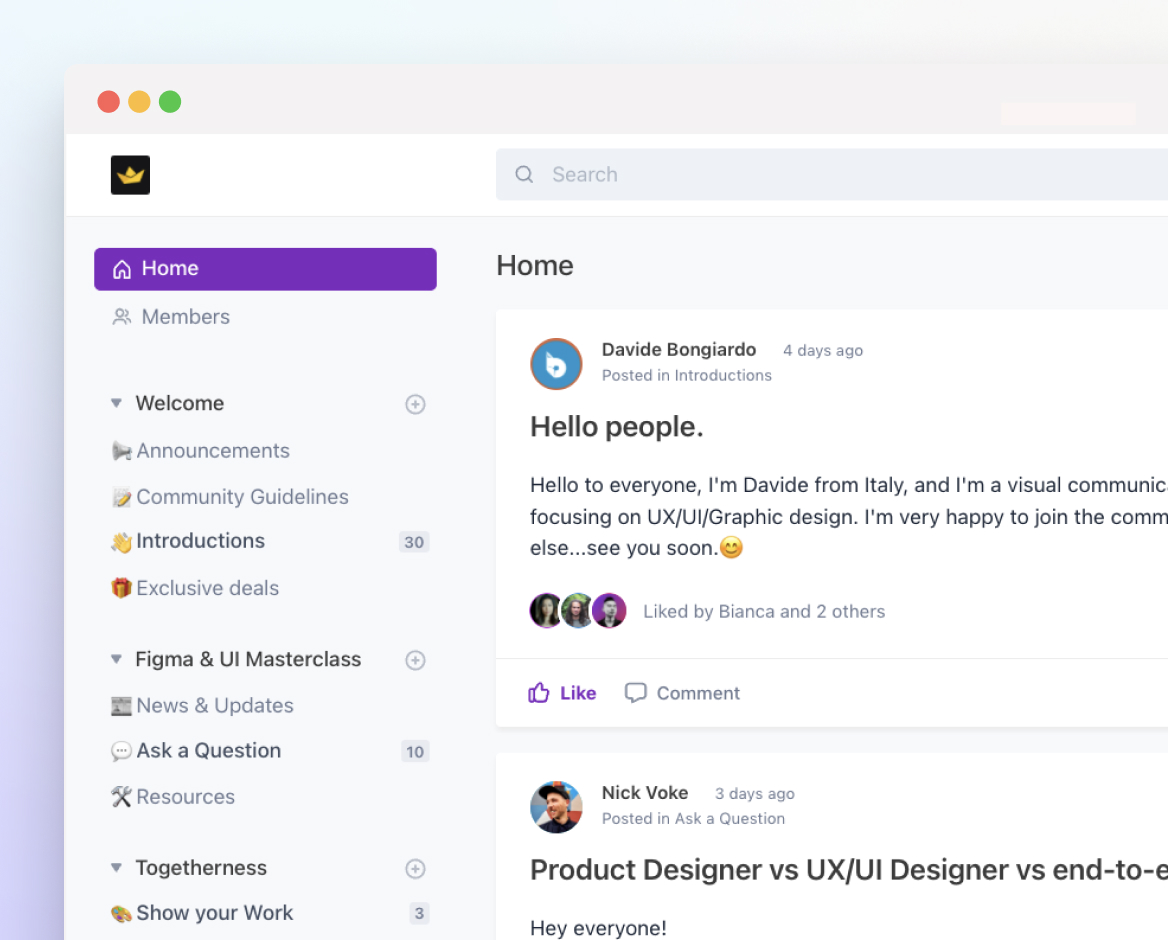Open the Exclusive deals space
The image size is (1168, 940).
point(207,588)
